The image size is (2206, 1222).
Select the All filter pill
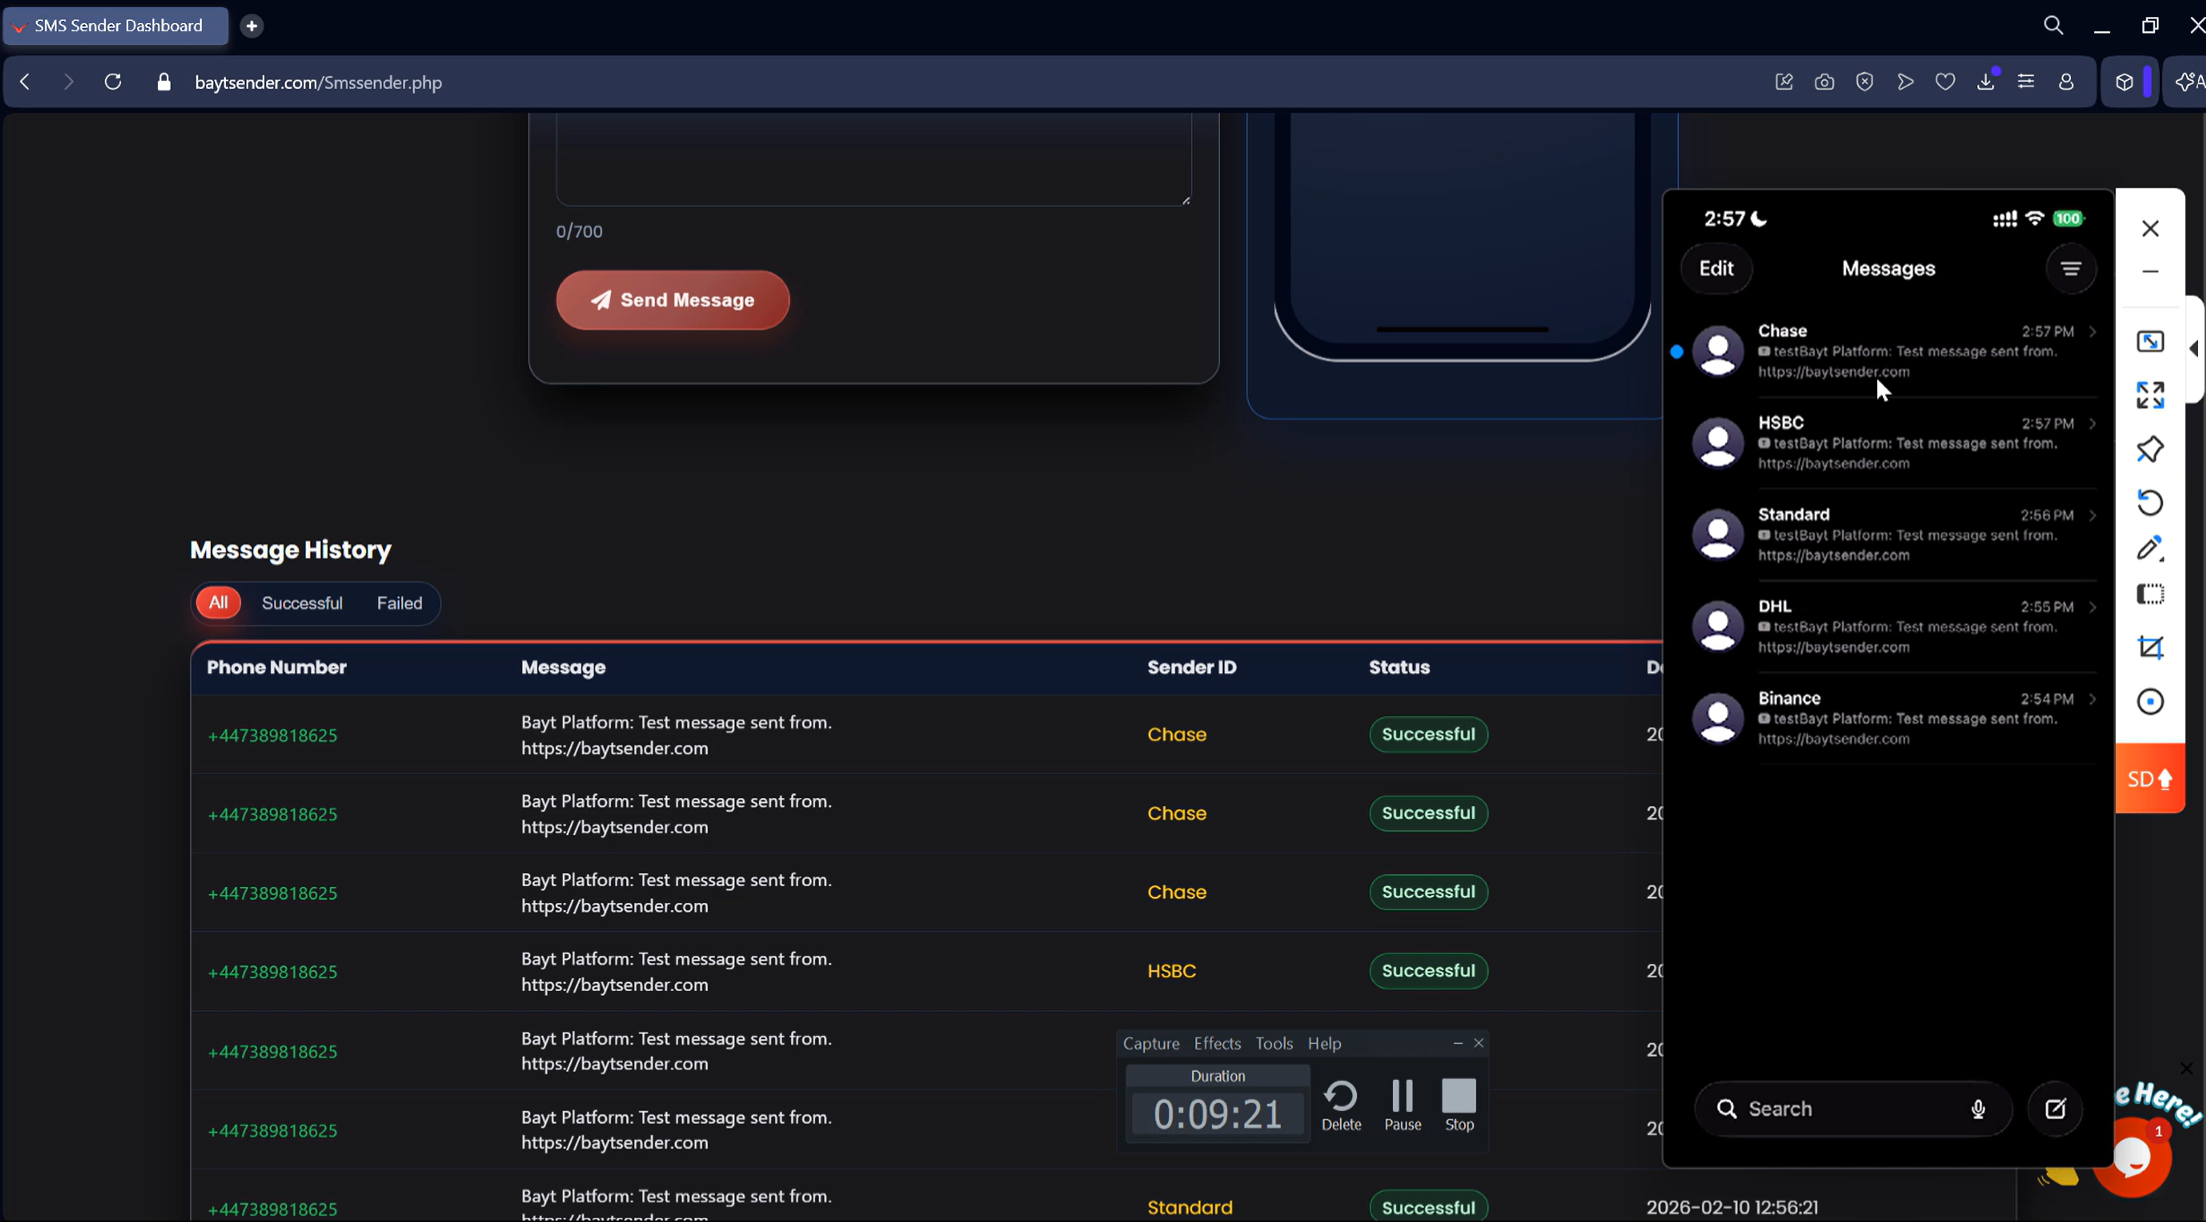[218, 603]
